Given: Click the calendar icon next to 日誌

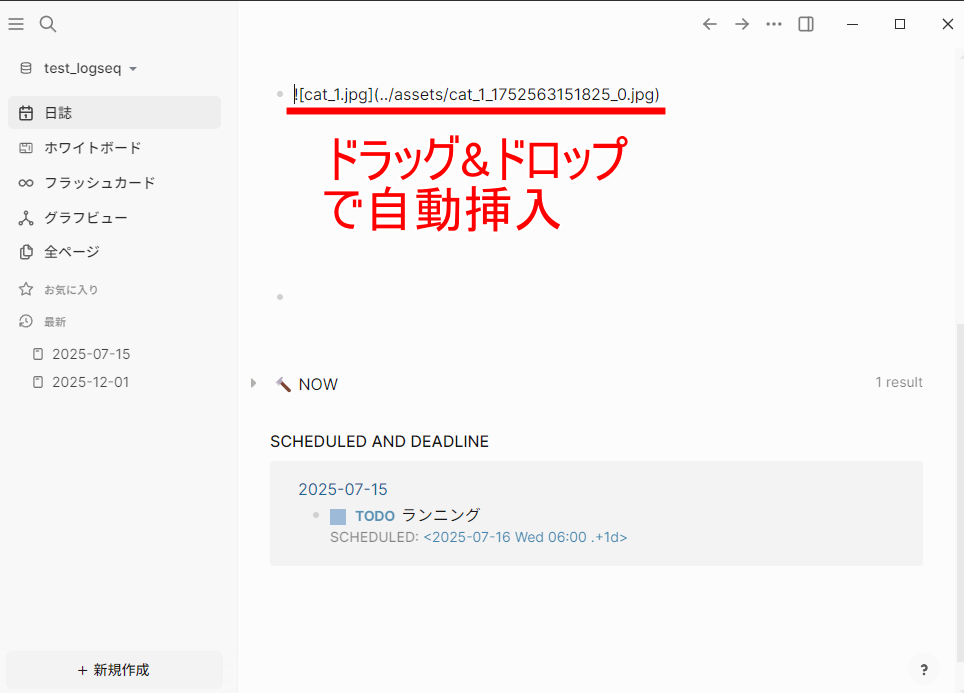Looking at the screenshot, I should point(26,113).
